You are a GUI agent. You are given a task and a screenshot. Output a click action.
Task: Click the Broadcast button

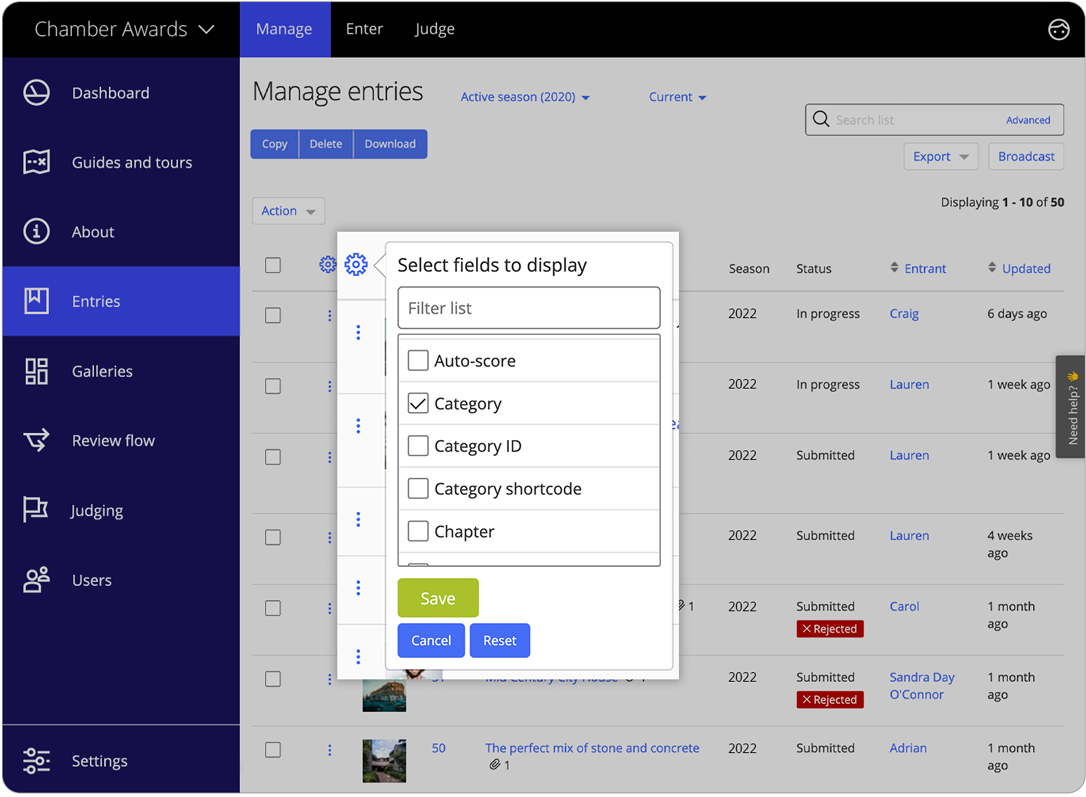tap(1026, 156)
